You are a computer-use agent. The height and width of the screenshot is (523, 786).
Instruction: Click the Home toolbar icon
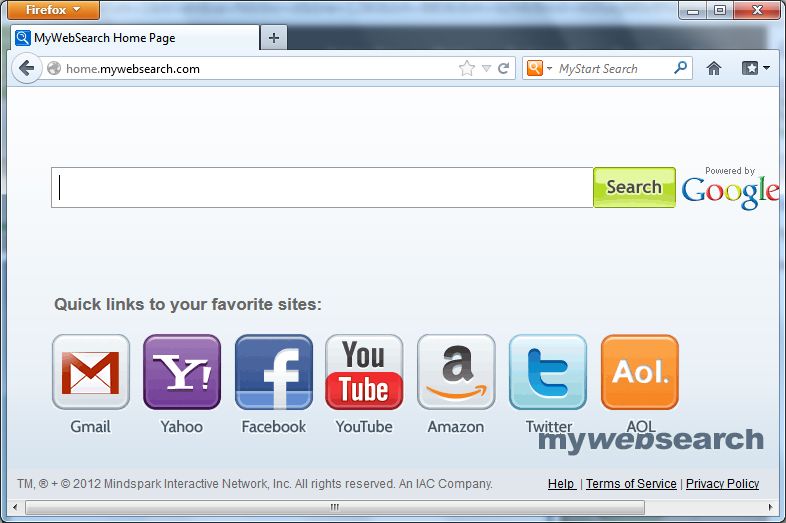click(714, 68)
